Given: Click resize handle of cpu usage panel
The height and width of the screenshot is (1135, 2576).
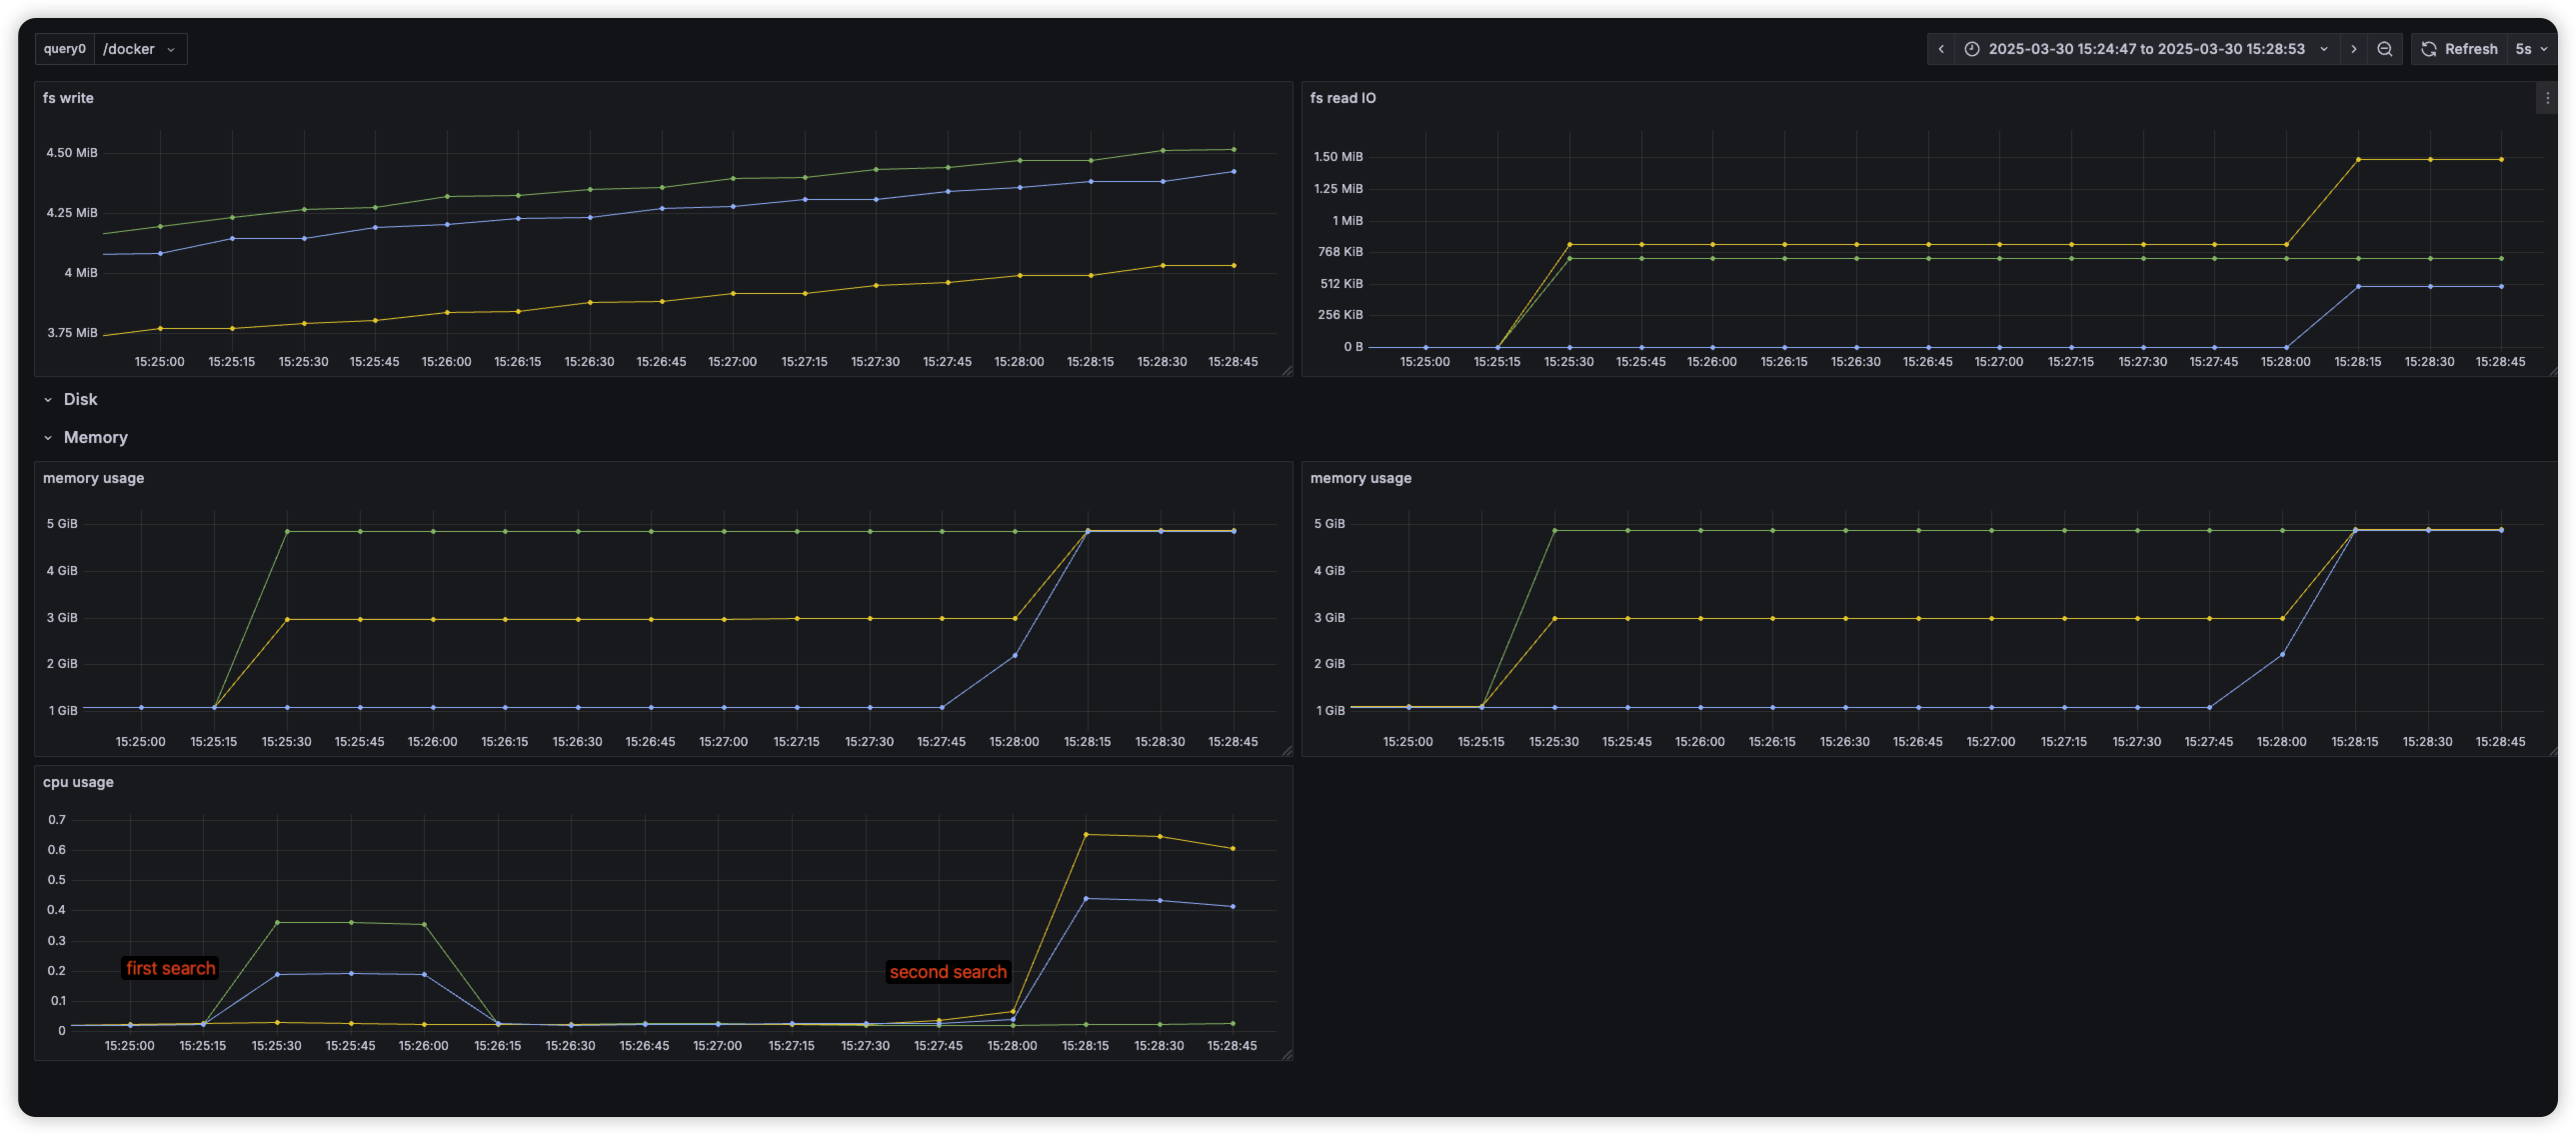Looking at the screenshot, I should click(1287, 1054).
